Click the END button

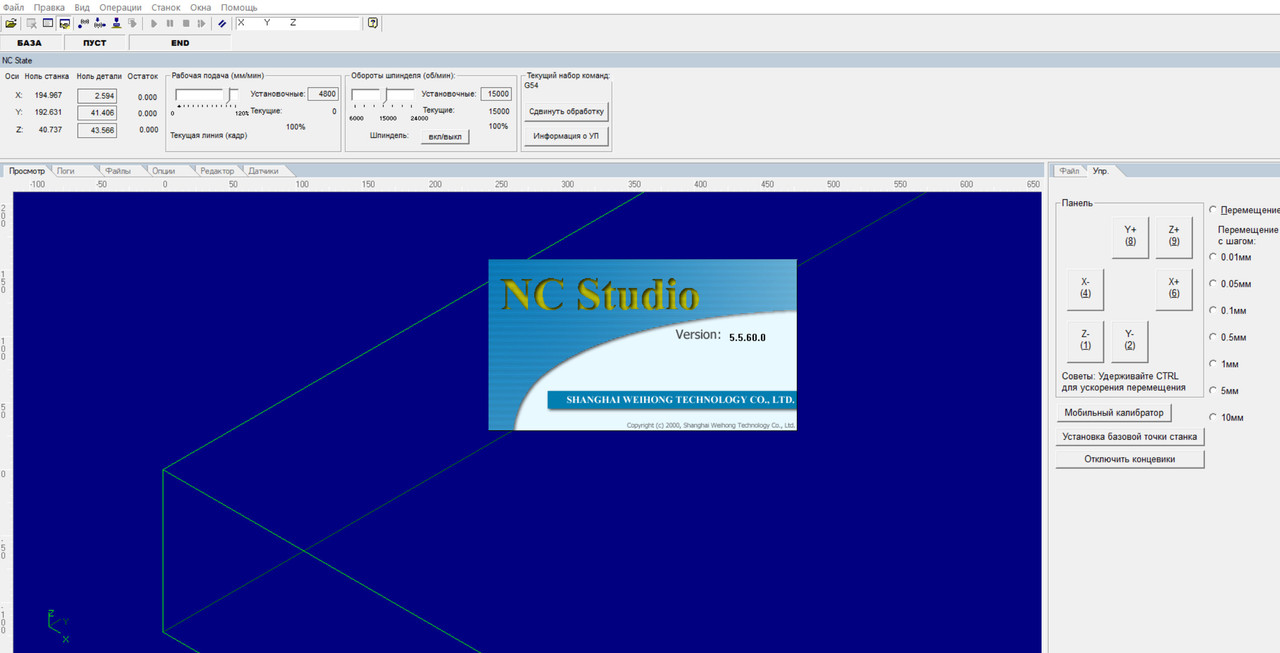pos(180,43)
